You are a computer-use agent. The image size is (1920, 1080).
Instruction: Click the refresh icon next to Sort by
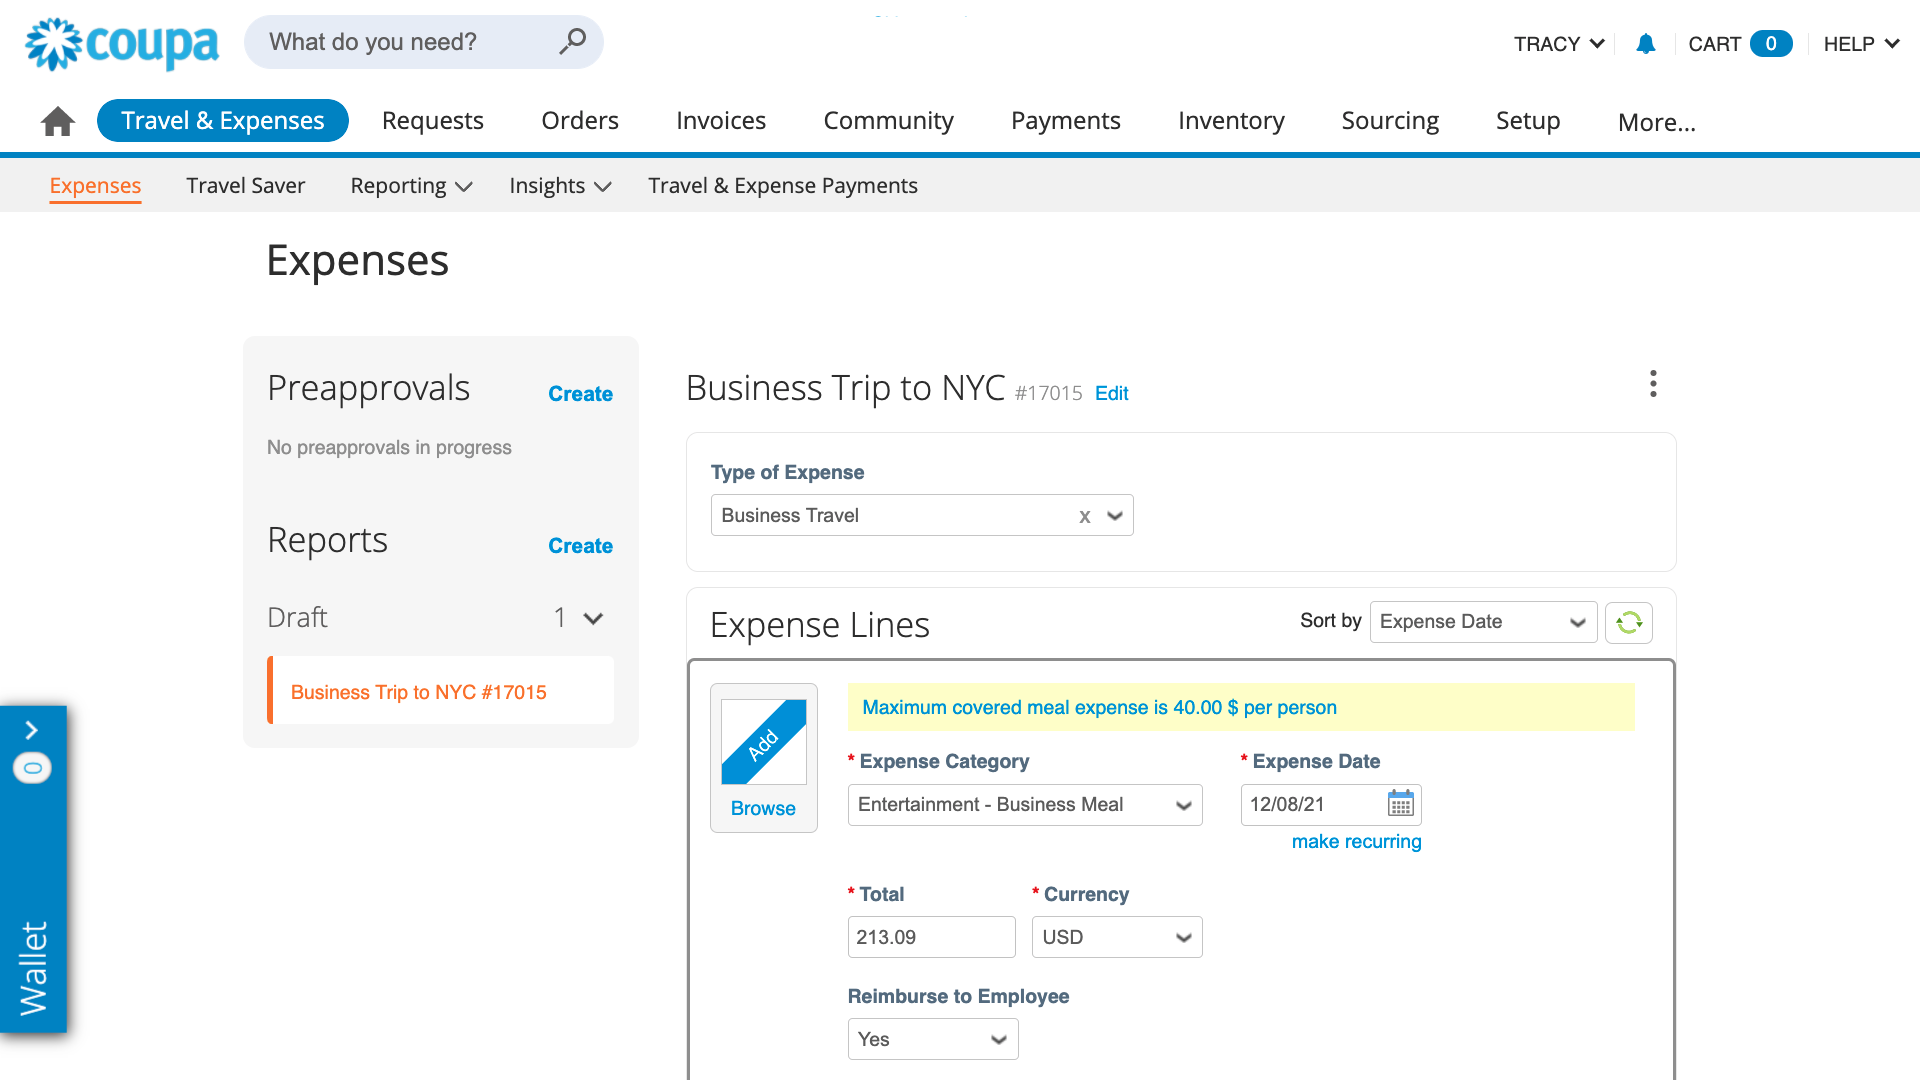(x=1628, y=622)
